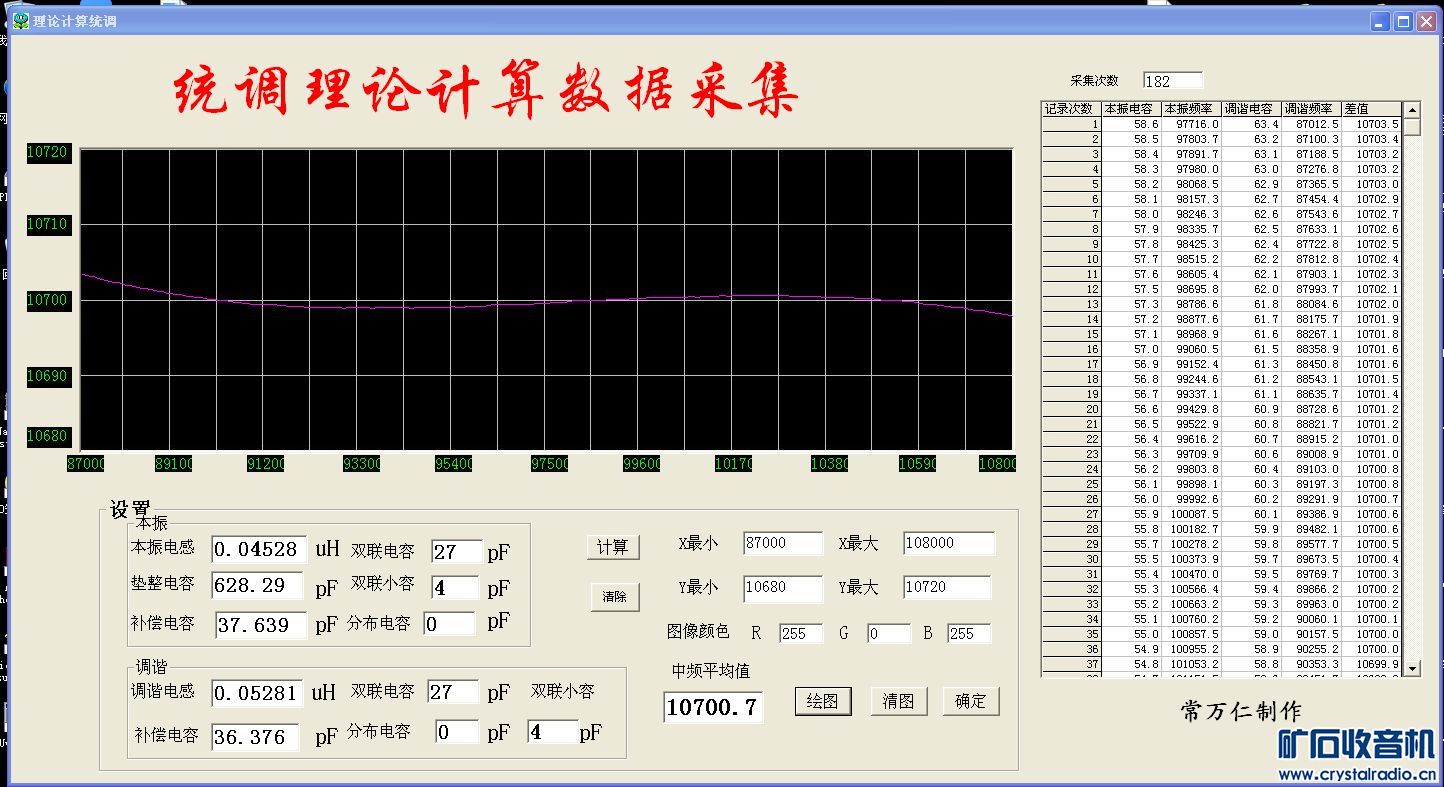Click the 确定 confirm button
The height and width of the screenshot is (787, 1444).
(x=971, y=701)
